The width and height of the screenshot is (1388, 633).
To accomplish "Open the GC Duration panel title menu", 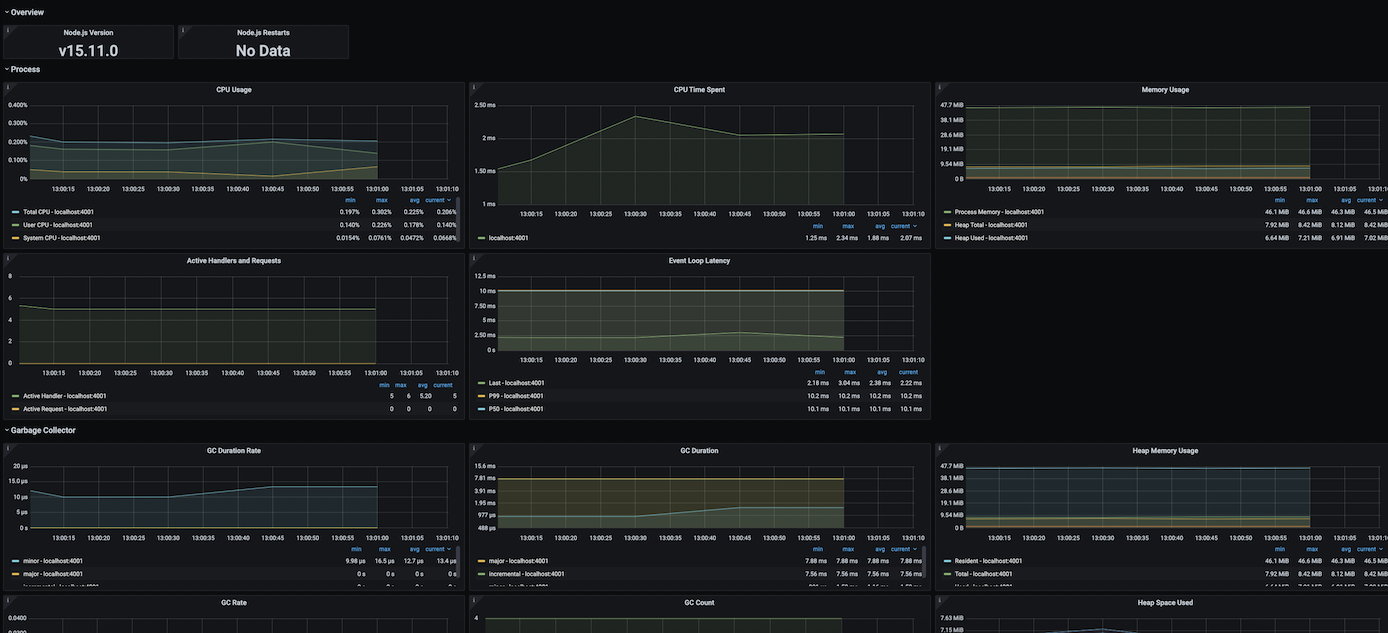I will 699,451.
